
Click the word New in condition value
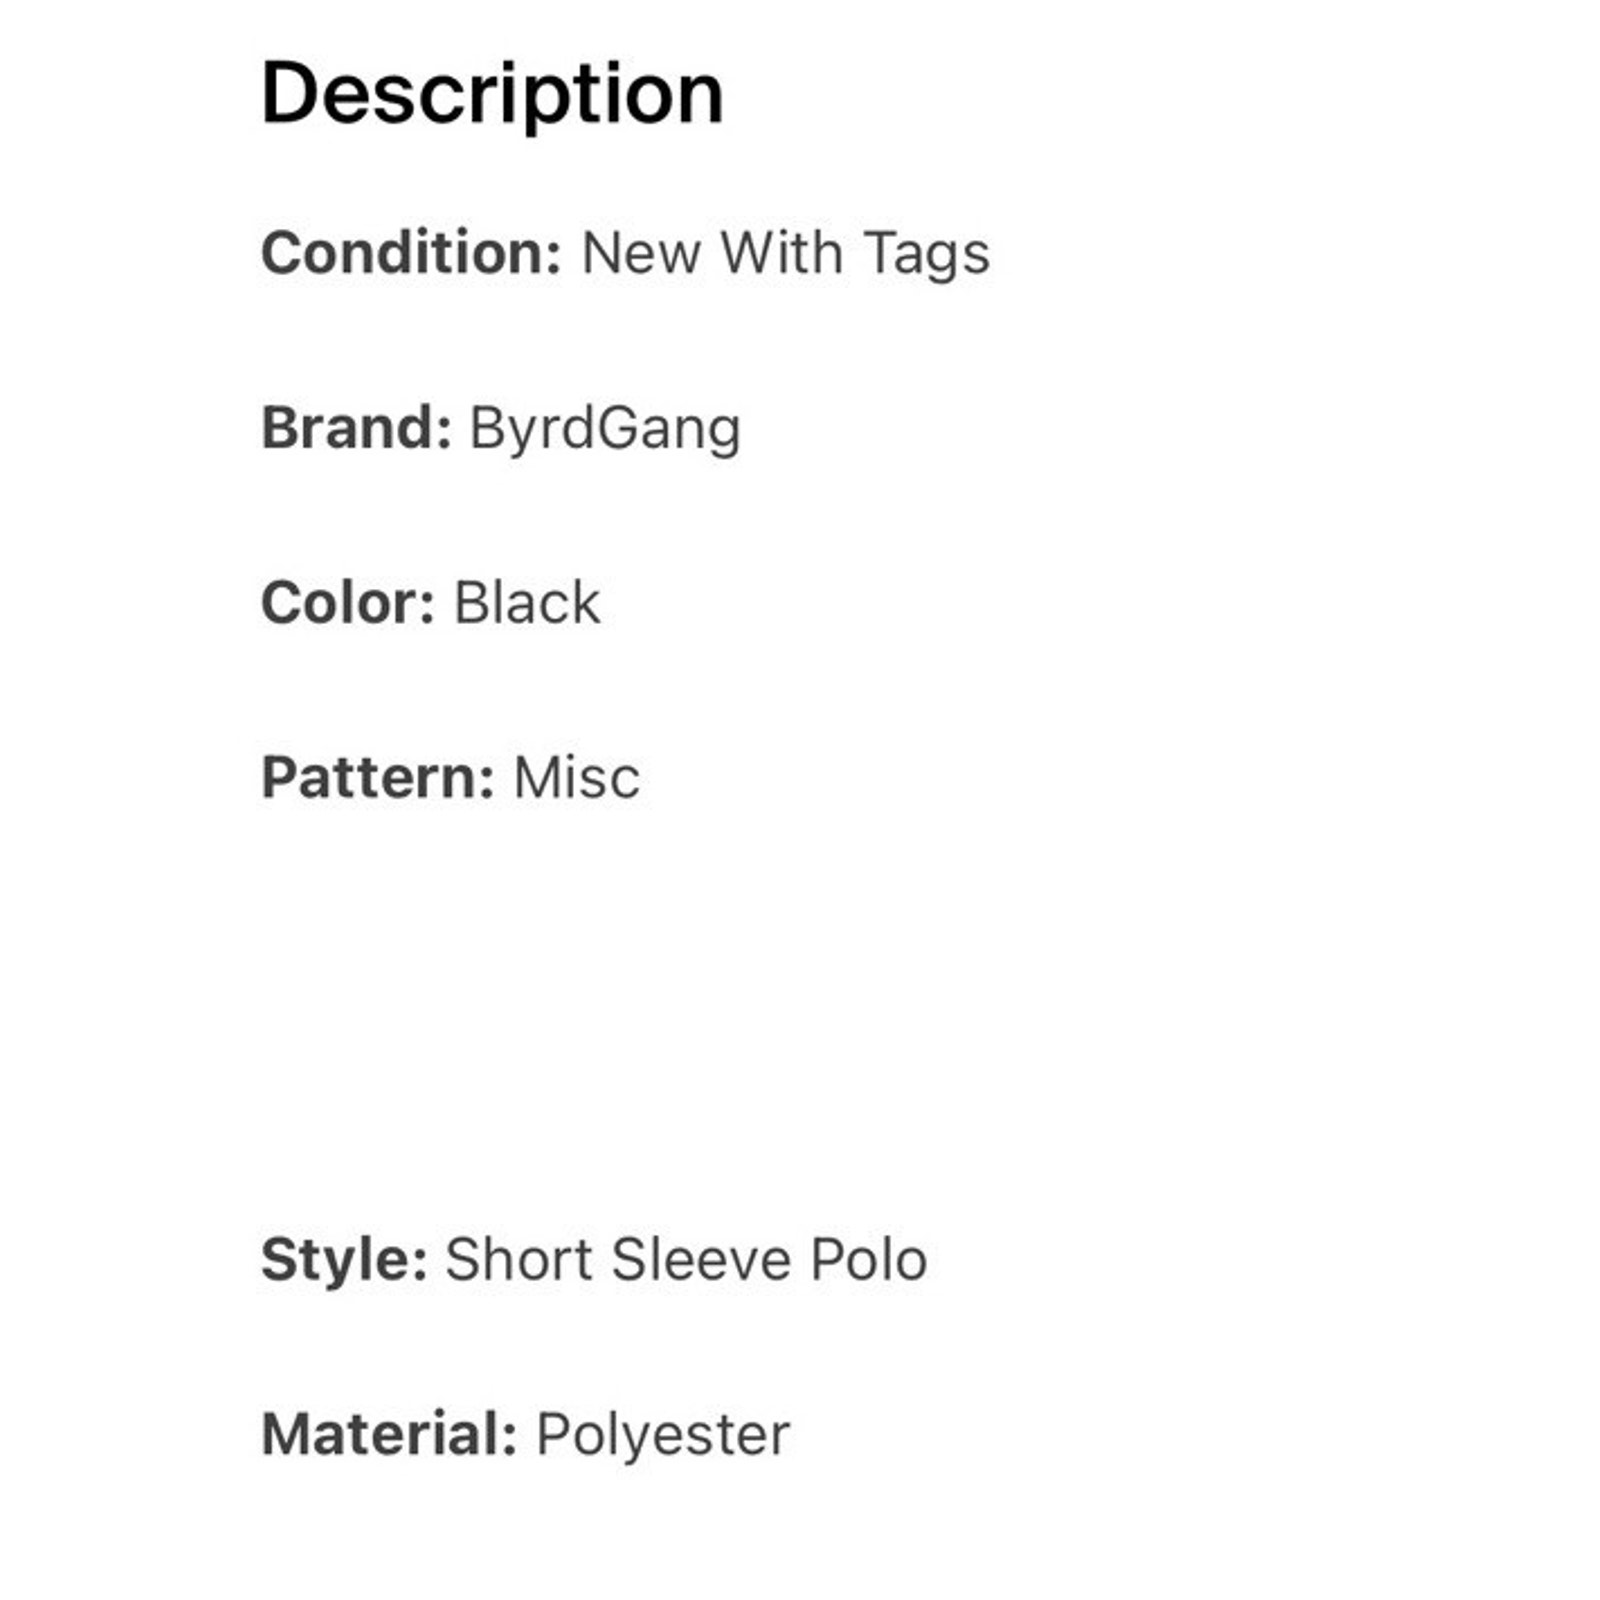click(641, 252)
